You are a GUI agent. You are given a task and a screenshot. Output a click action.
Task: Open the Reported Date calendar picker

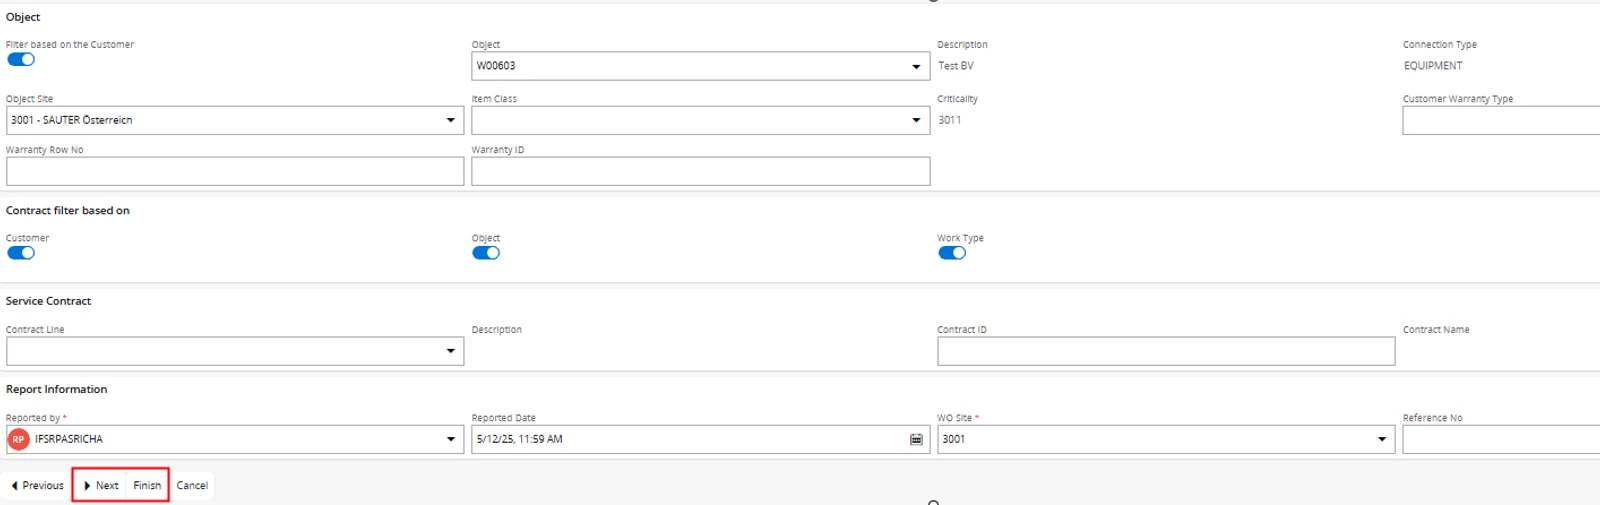click(x=916, y=439)
